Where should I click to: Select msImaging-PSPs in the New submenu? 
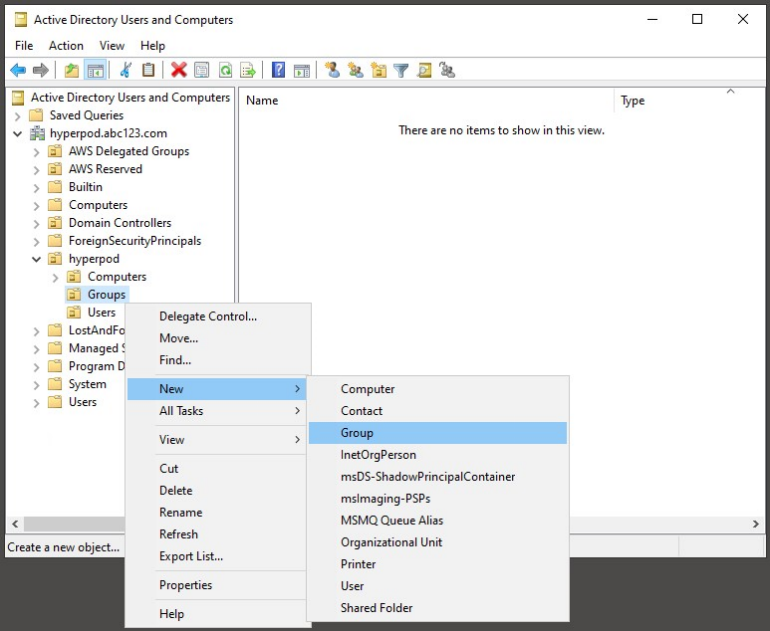pos(438,498)
